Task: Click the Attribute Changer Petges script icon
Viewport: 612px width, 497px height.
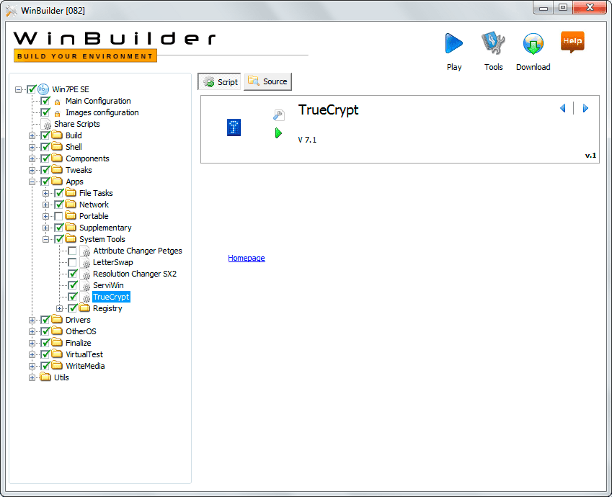Action: click(x=85, y=251)
